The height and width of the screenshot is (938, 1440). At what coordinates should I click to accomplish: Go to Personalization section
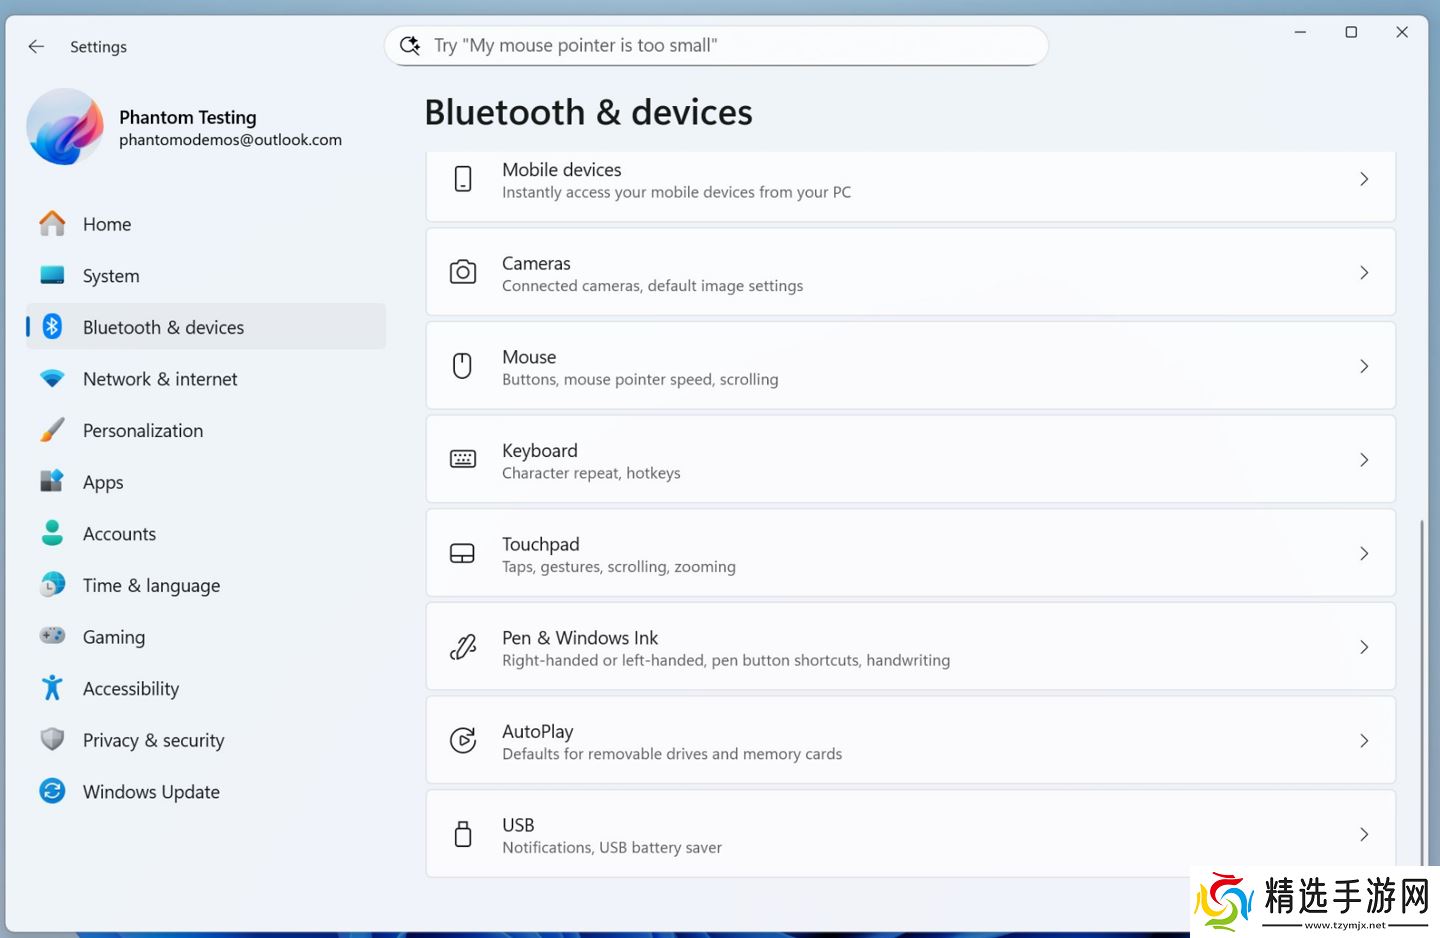pos(143,431)
